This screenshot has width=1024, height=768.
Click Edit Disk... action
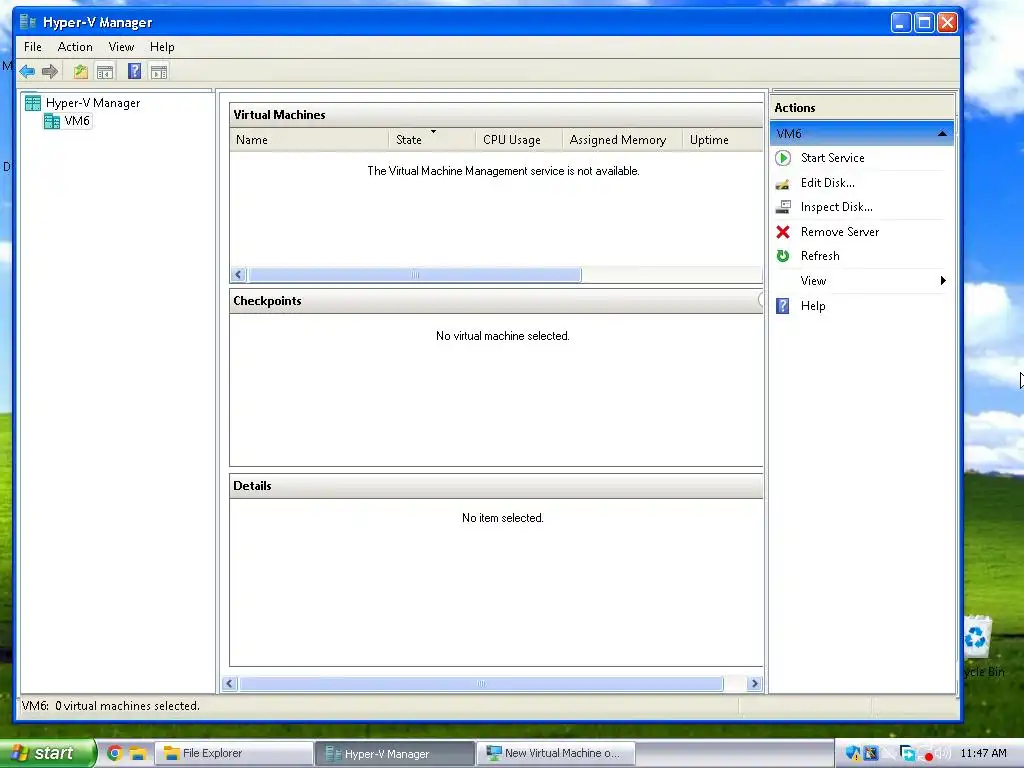827,183
